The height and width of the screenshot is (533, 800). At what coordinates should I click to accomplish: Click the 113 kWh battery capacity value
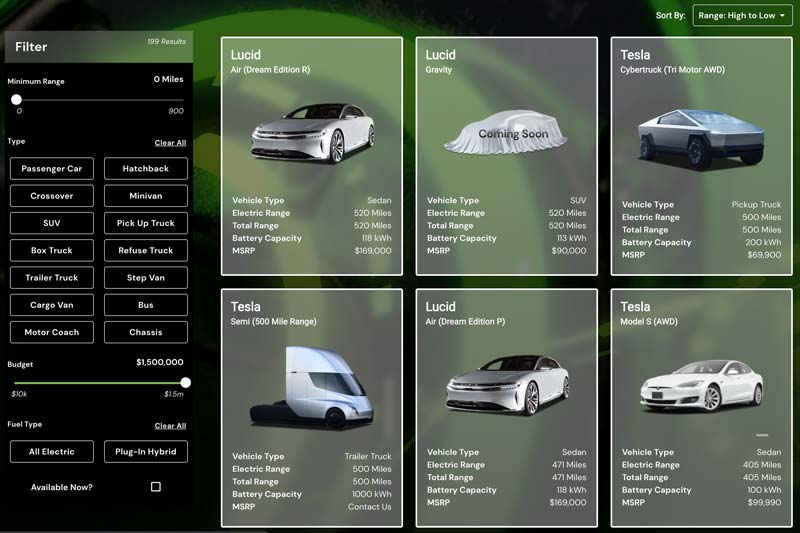(x=571, y=238)
